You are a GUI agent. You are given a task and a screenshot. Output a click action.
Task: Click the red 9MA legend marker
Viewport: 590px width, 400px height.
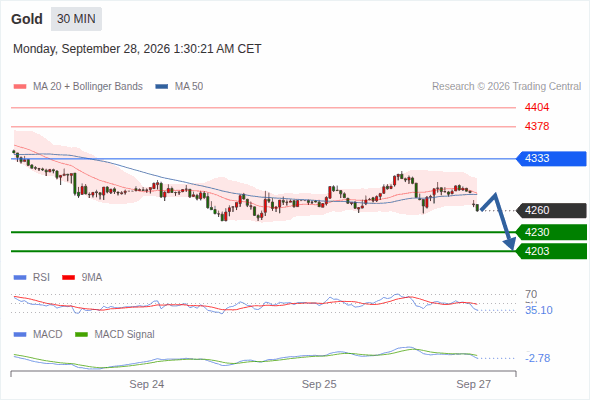tap(68, 277)
